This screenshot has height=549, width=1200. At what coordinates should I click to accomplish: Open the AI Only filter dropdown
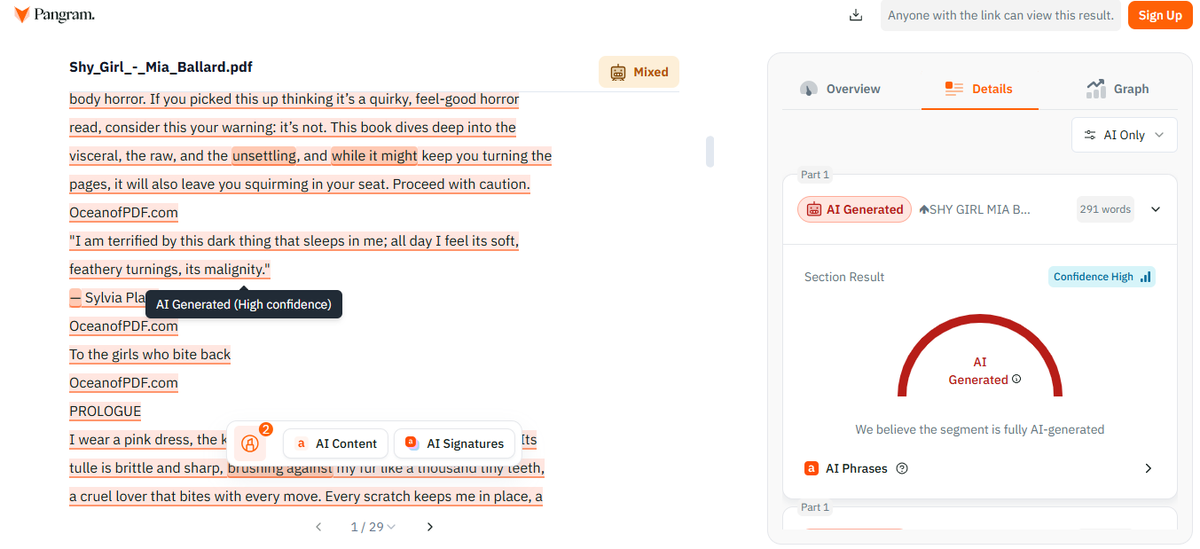click(1124, 135)
